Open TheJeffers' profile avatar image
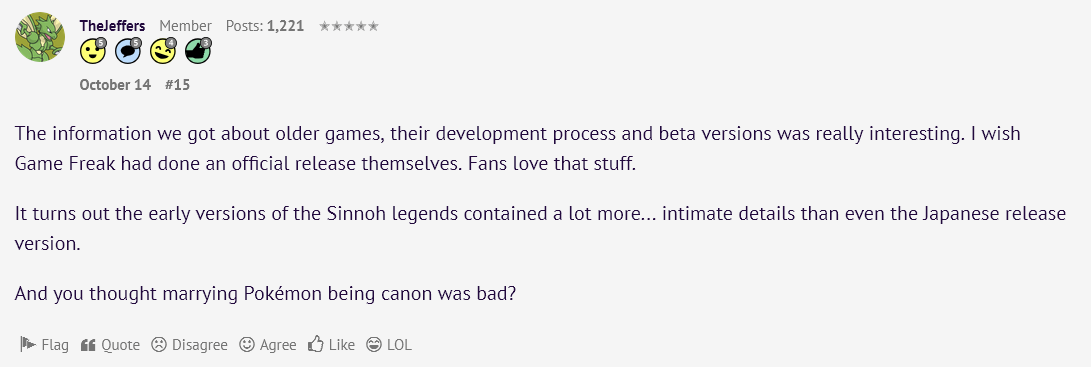The width and height of the screenshot is (1091, 367). coord(40,37)
